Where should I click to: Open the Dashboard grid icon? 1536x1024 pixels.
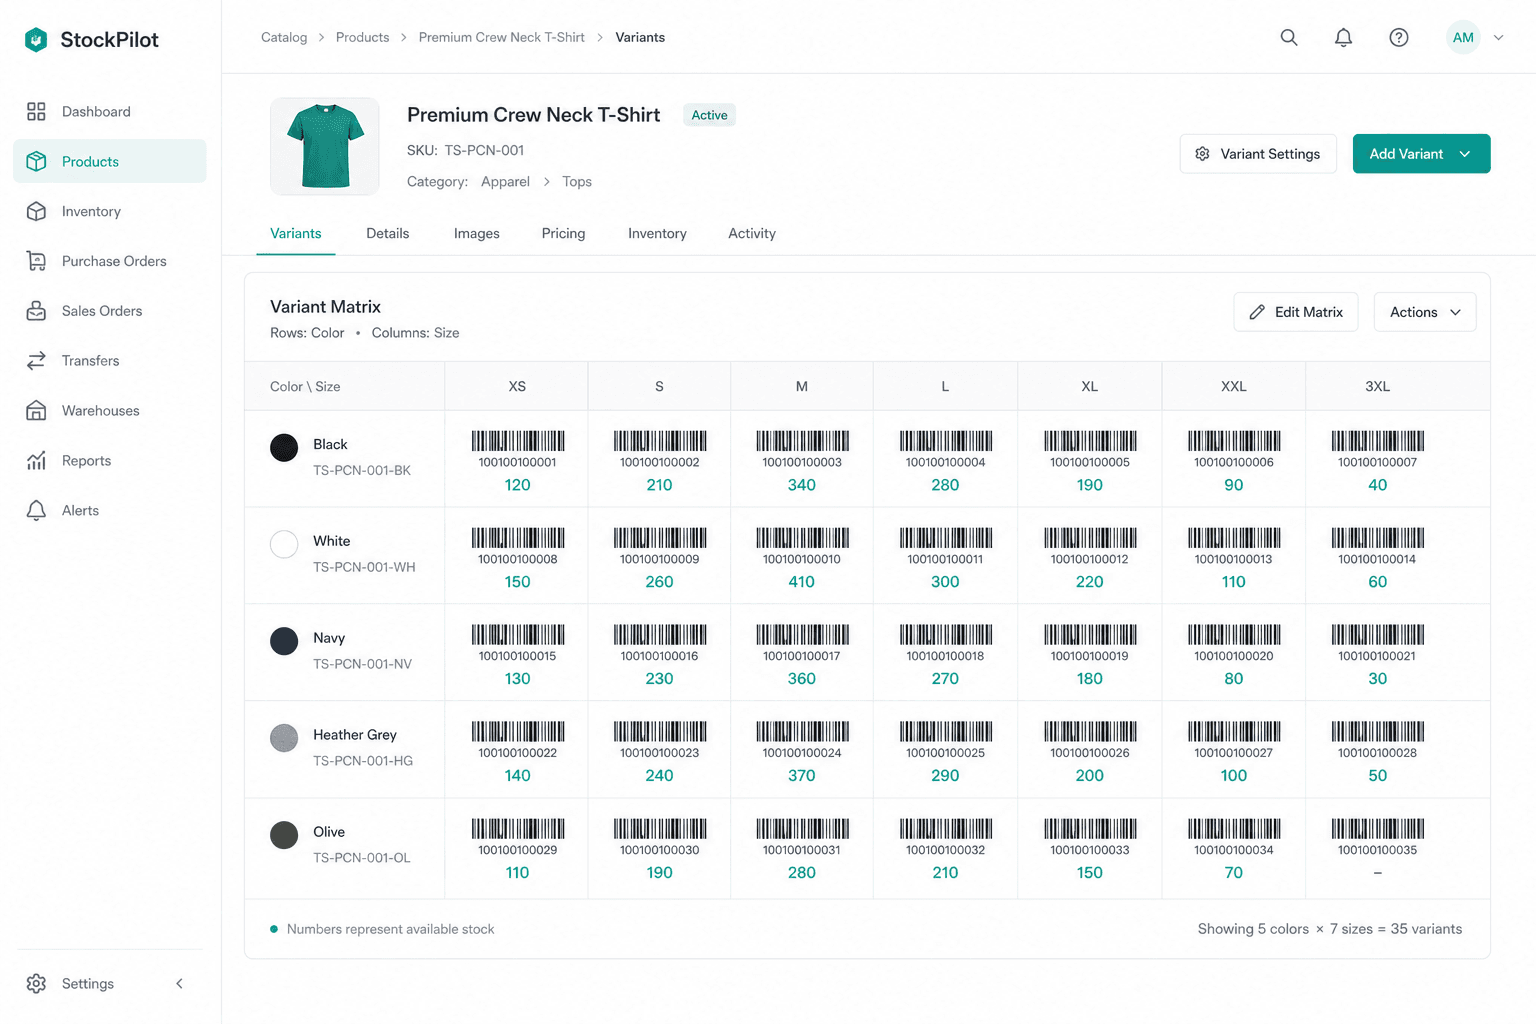36,111
